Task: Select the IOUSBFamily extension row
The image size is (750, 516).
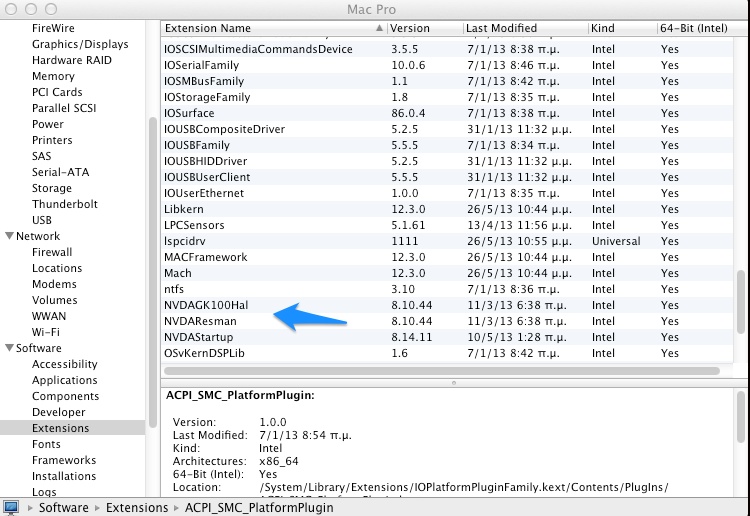Action: pyautogui.click(x=447, y=145)
